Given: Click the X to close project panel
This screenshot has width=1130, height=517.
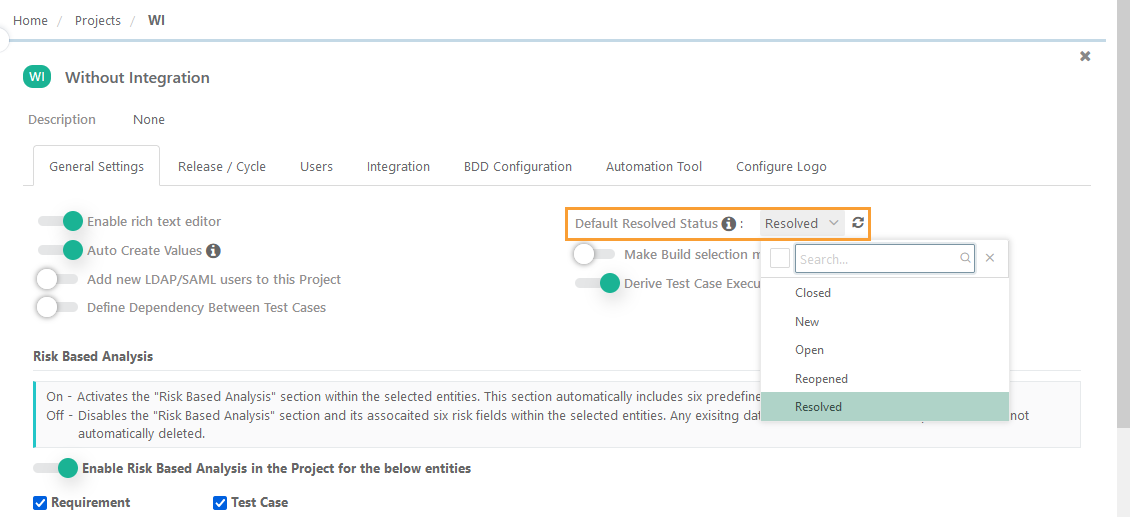Looking at the screenshot, I should pyautogui.click(x=1085, y=57).
